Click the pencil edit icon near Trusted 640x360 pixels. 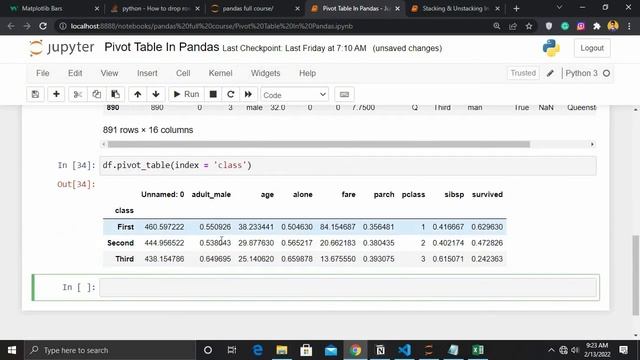pyautogui.click(x=550, y=73)
